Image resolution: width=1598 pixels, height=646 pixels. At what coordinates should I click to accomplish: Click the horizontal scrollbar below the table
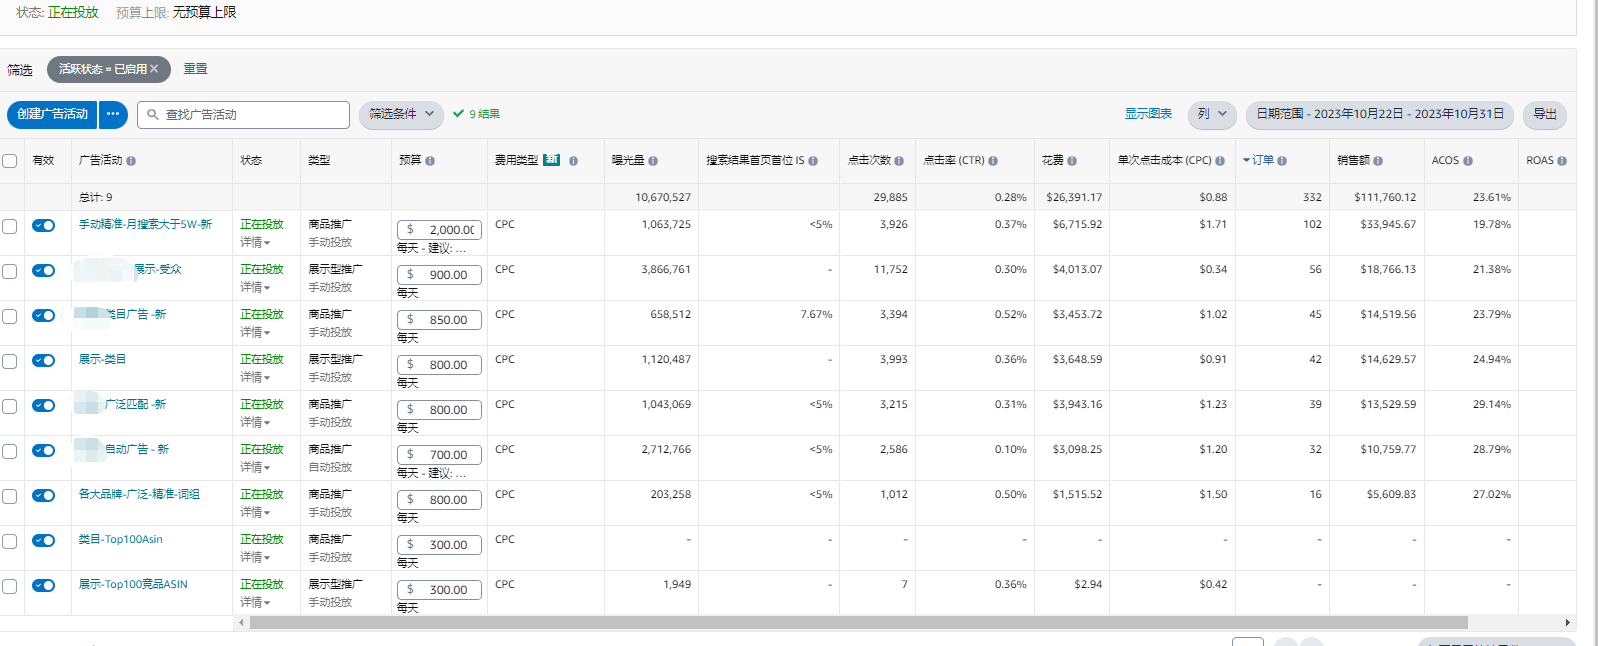[x=858, y=622]
